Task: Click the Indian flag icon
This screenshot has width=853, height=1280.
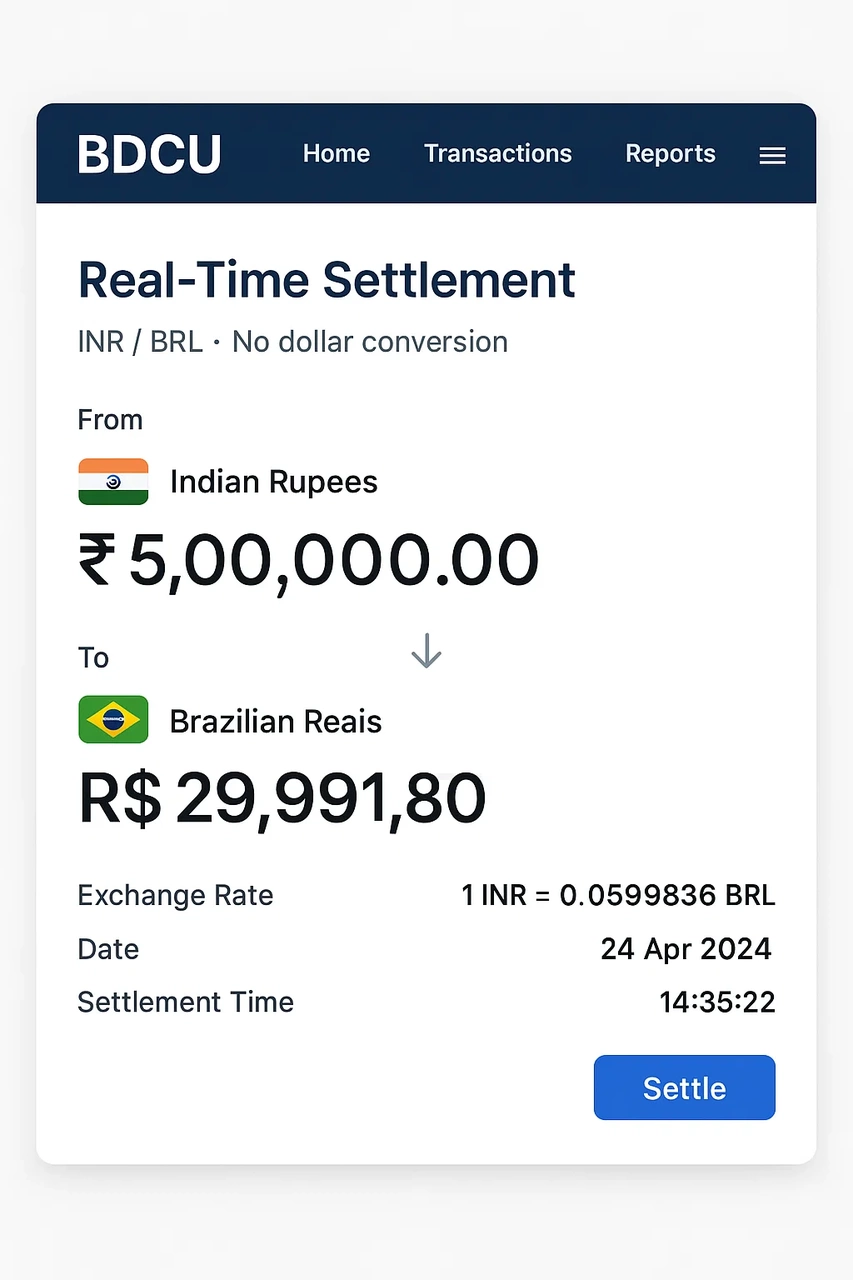Action: coord(113,481)
